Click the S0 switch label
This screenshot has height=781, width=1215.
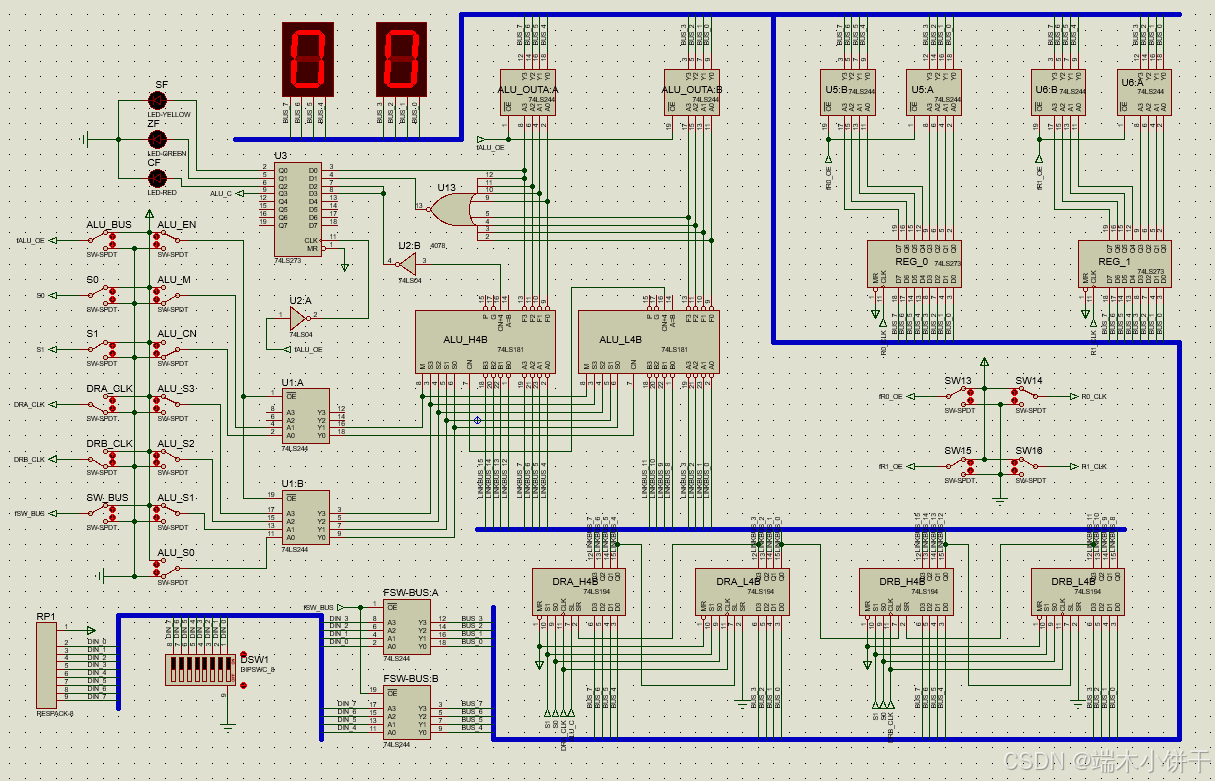pyautogui.click(x=93, y=281)
